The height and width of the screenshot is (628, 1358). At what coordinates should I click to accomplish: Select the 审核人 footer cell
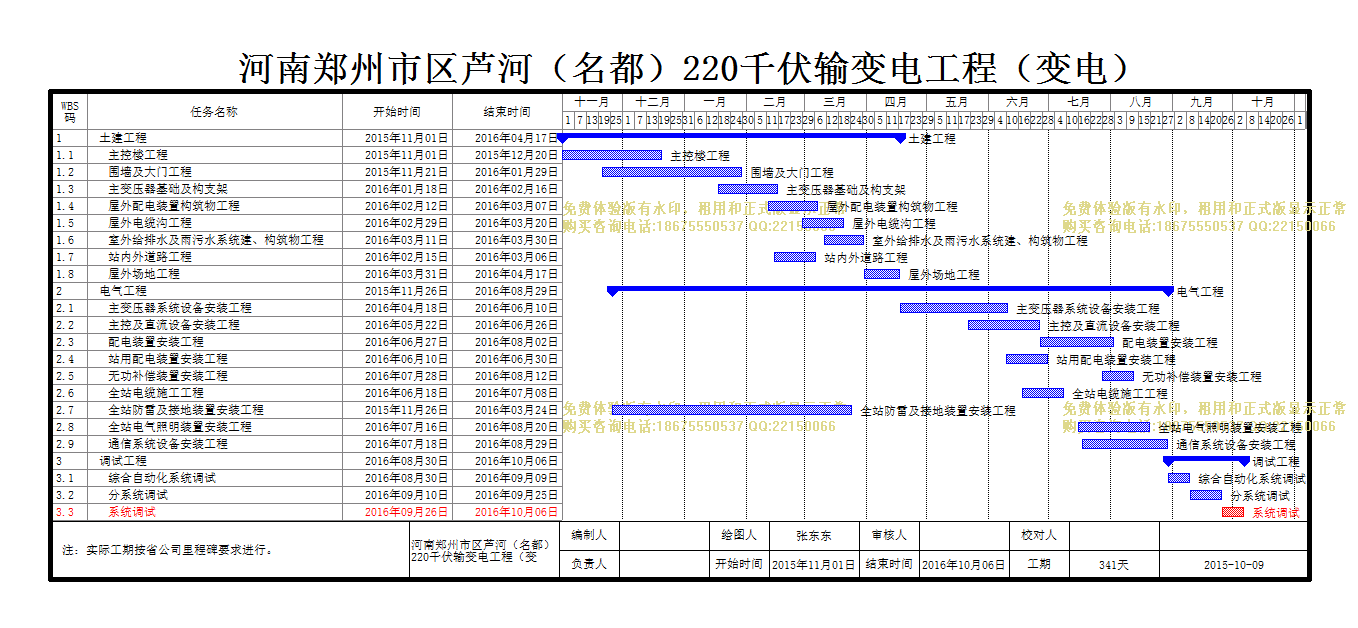click(x=889, y=536)
